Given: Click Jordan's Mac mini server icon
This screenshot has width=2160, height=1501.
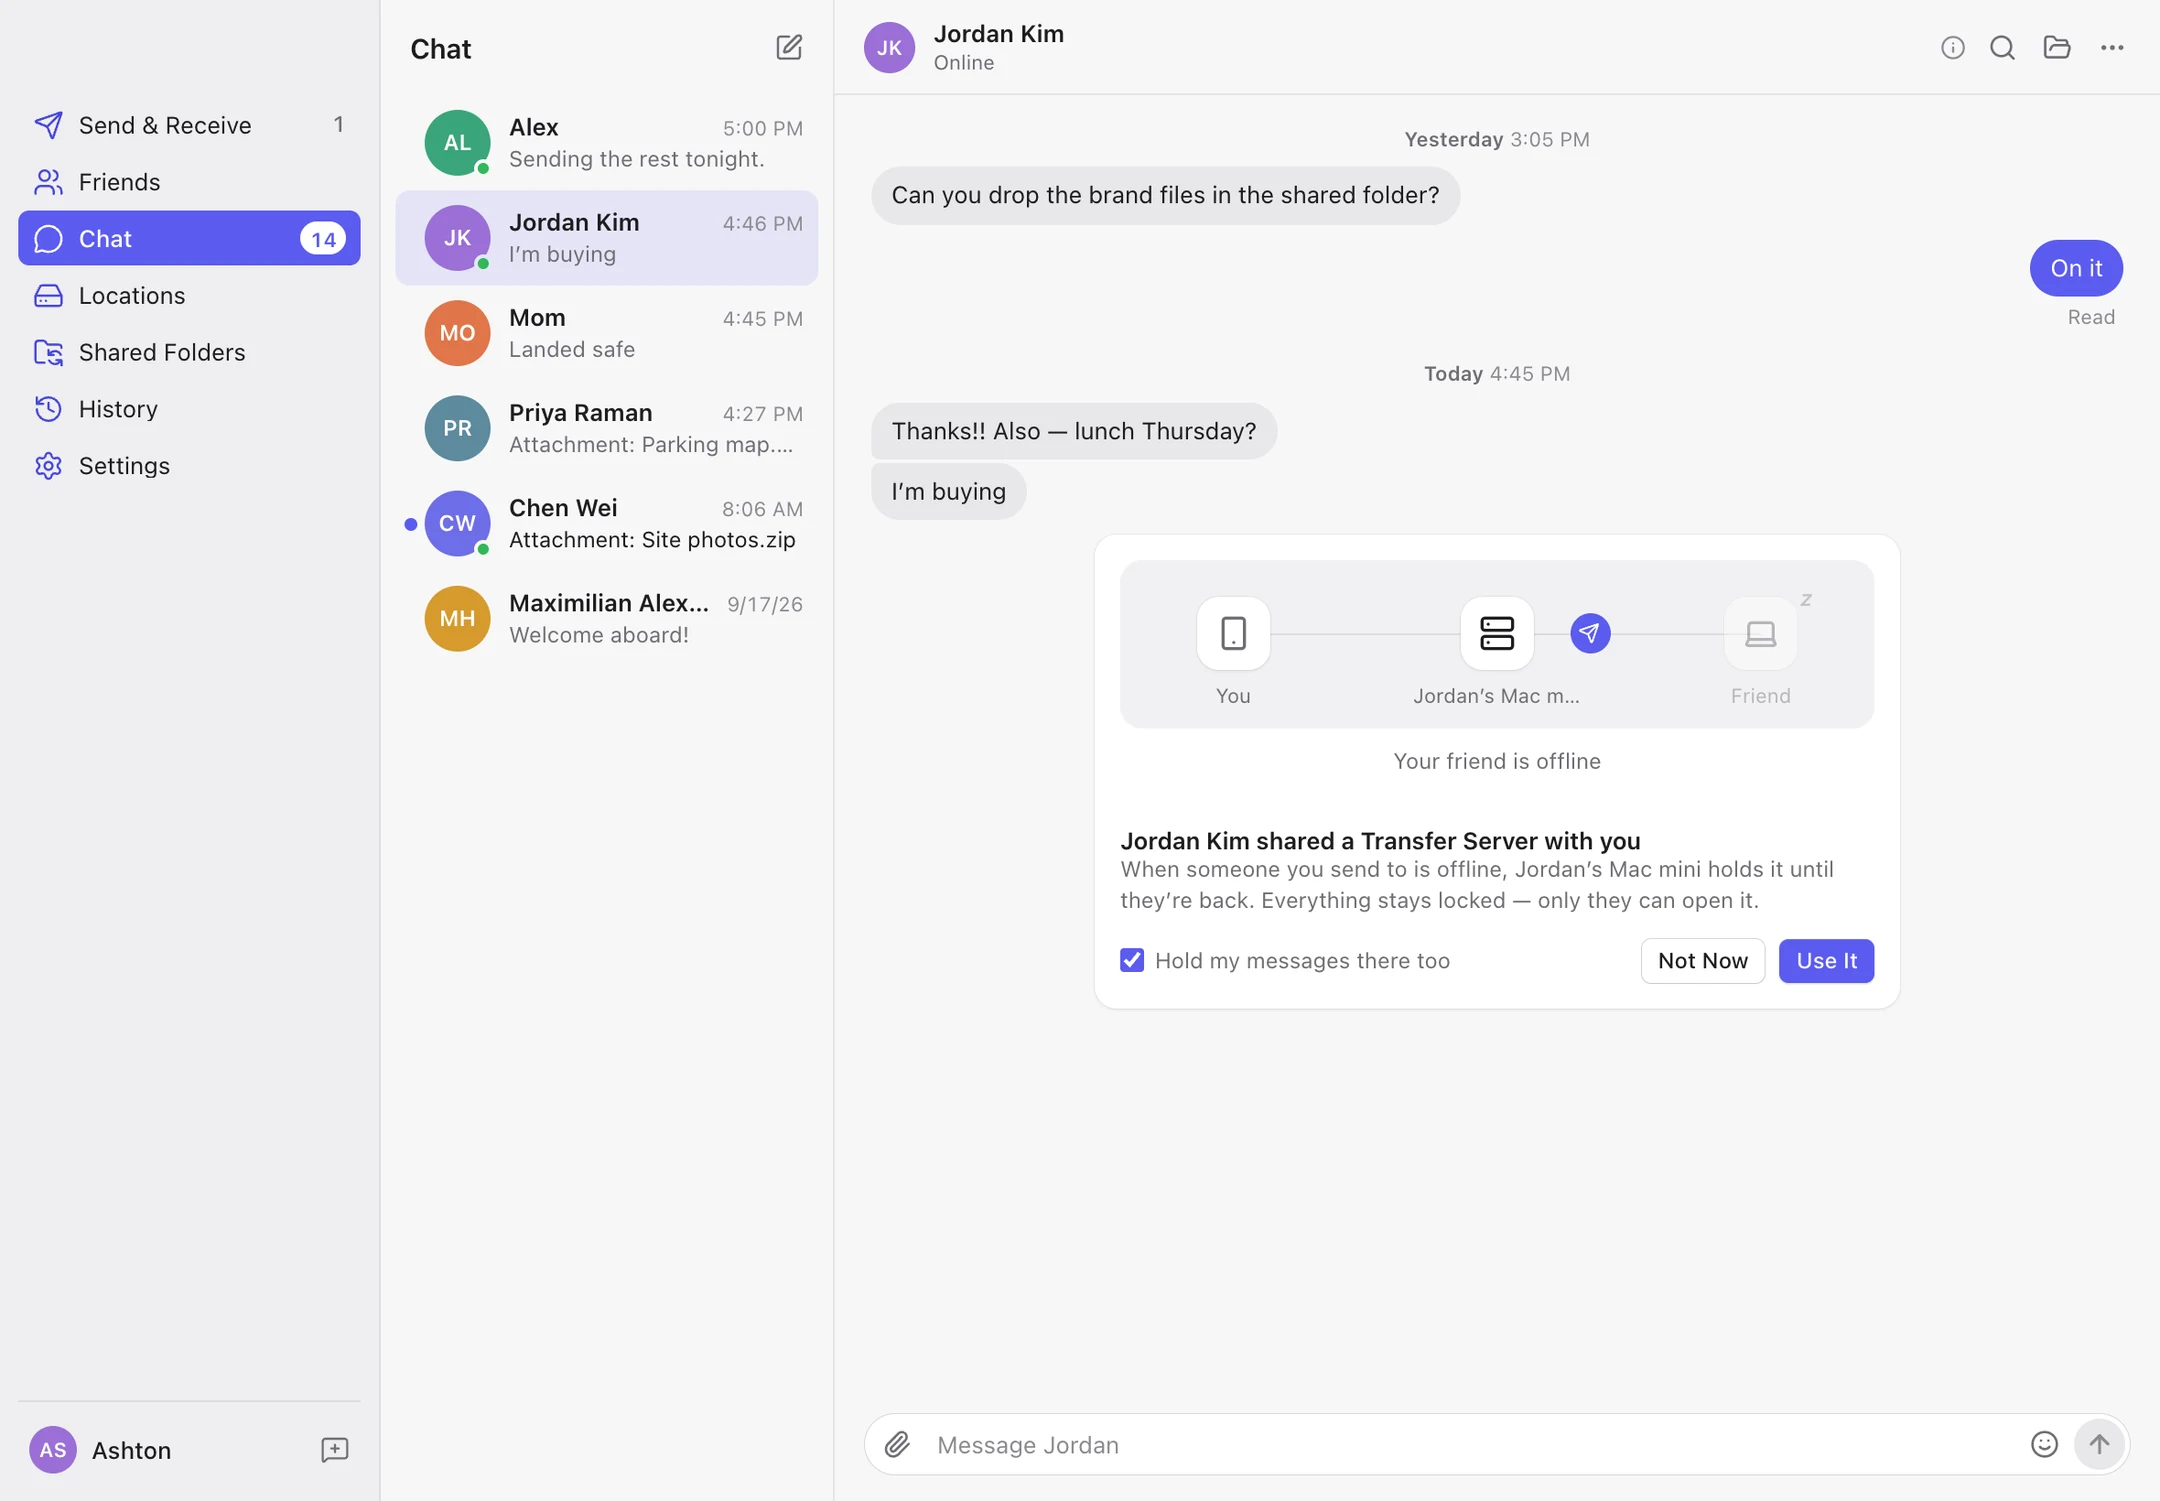Looking at the screenshot, I should click(x=1496, y=633).
